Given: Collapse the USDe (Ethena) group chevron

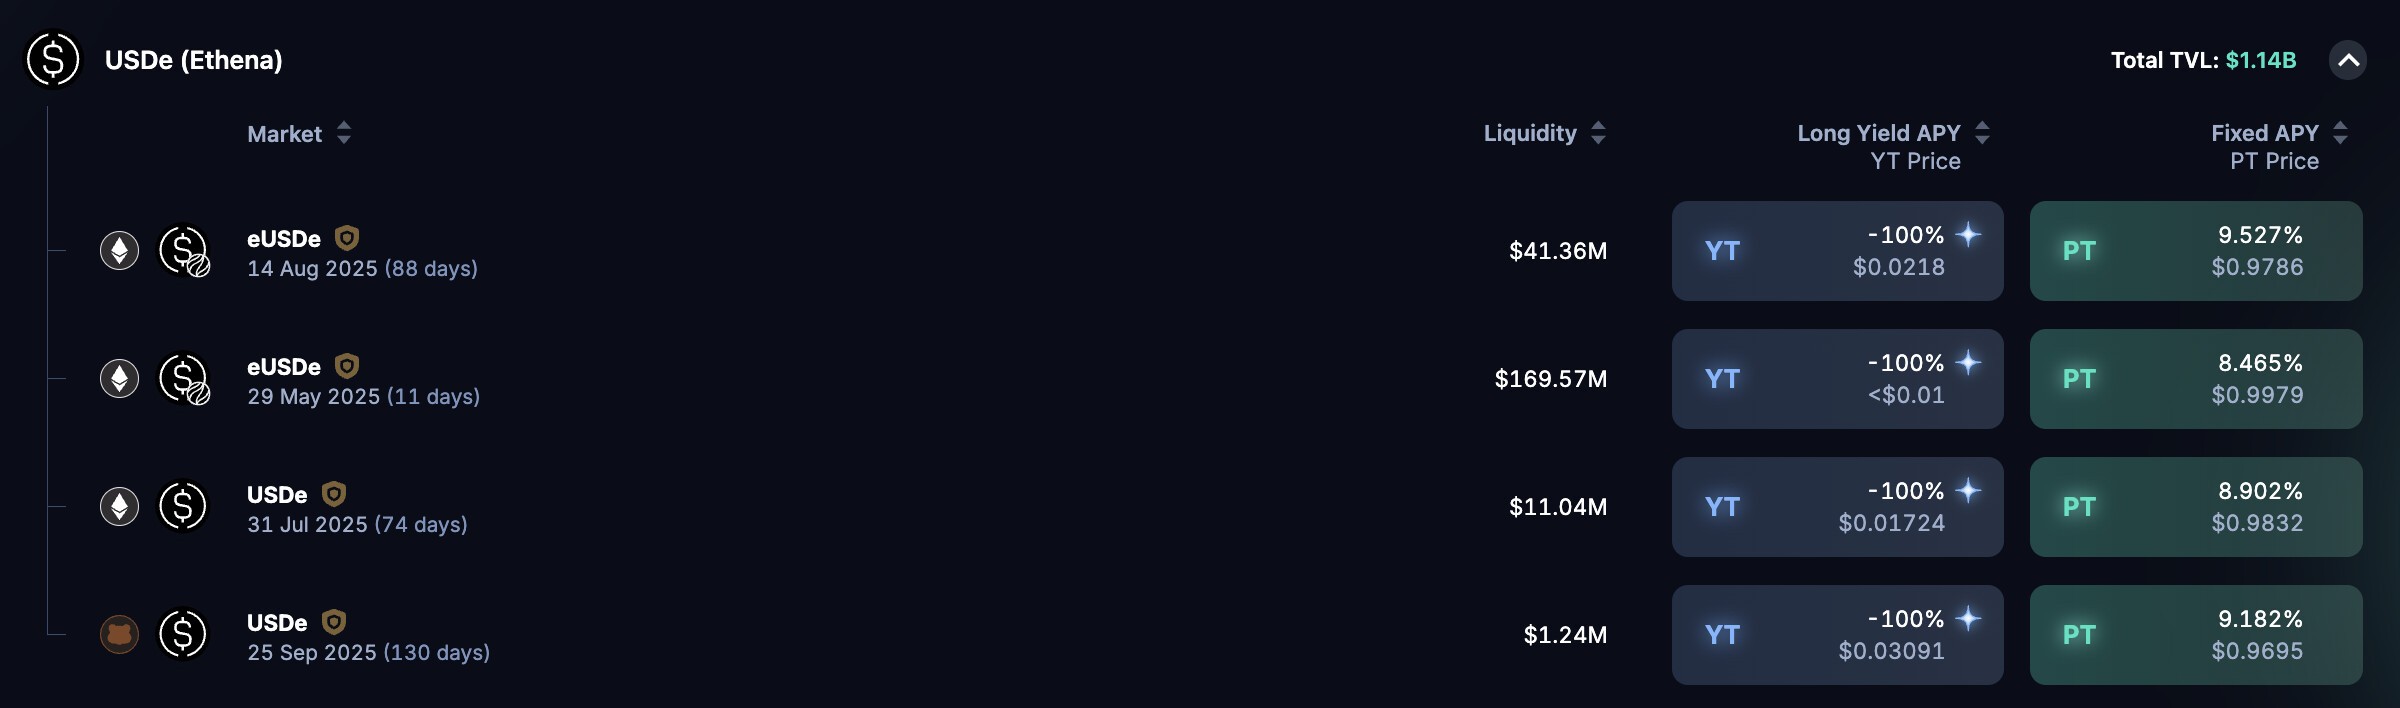Looking at the screenshot, I should coord(2348,60).
